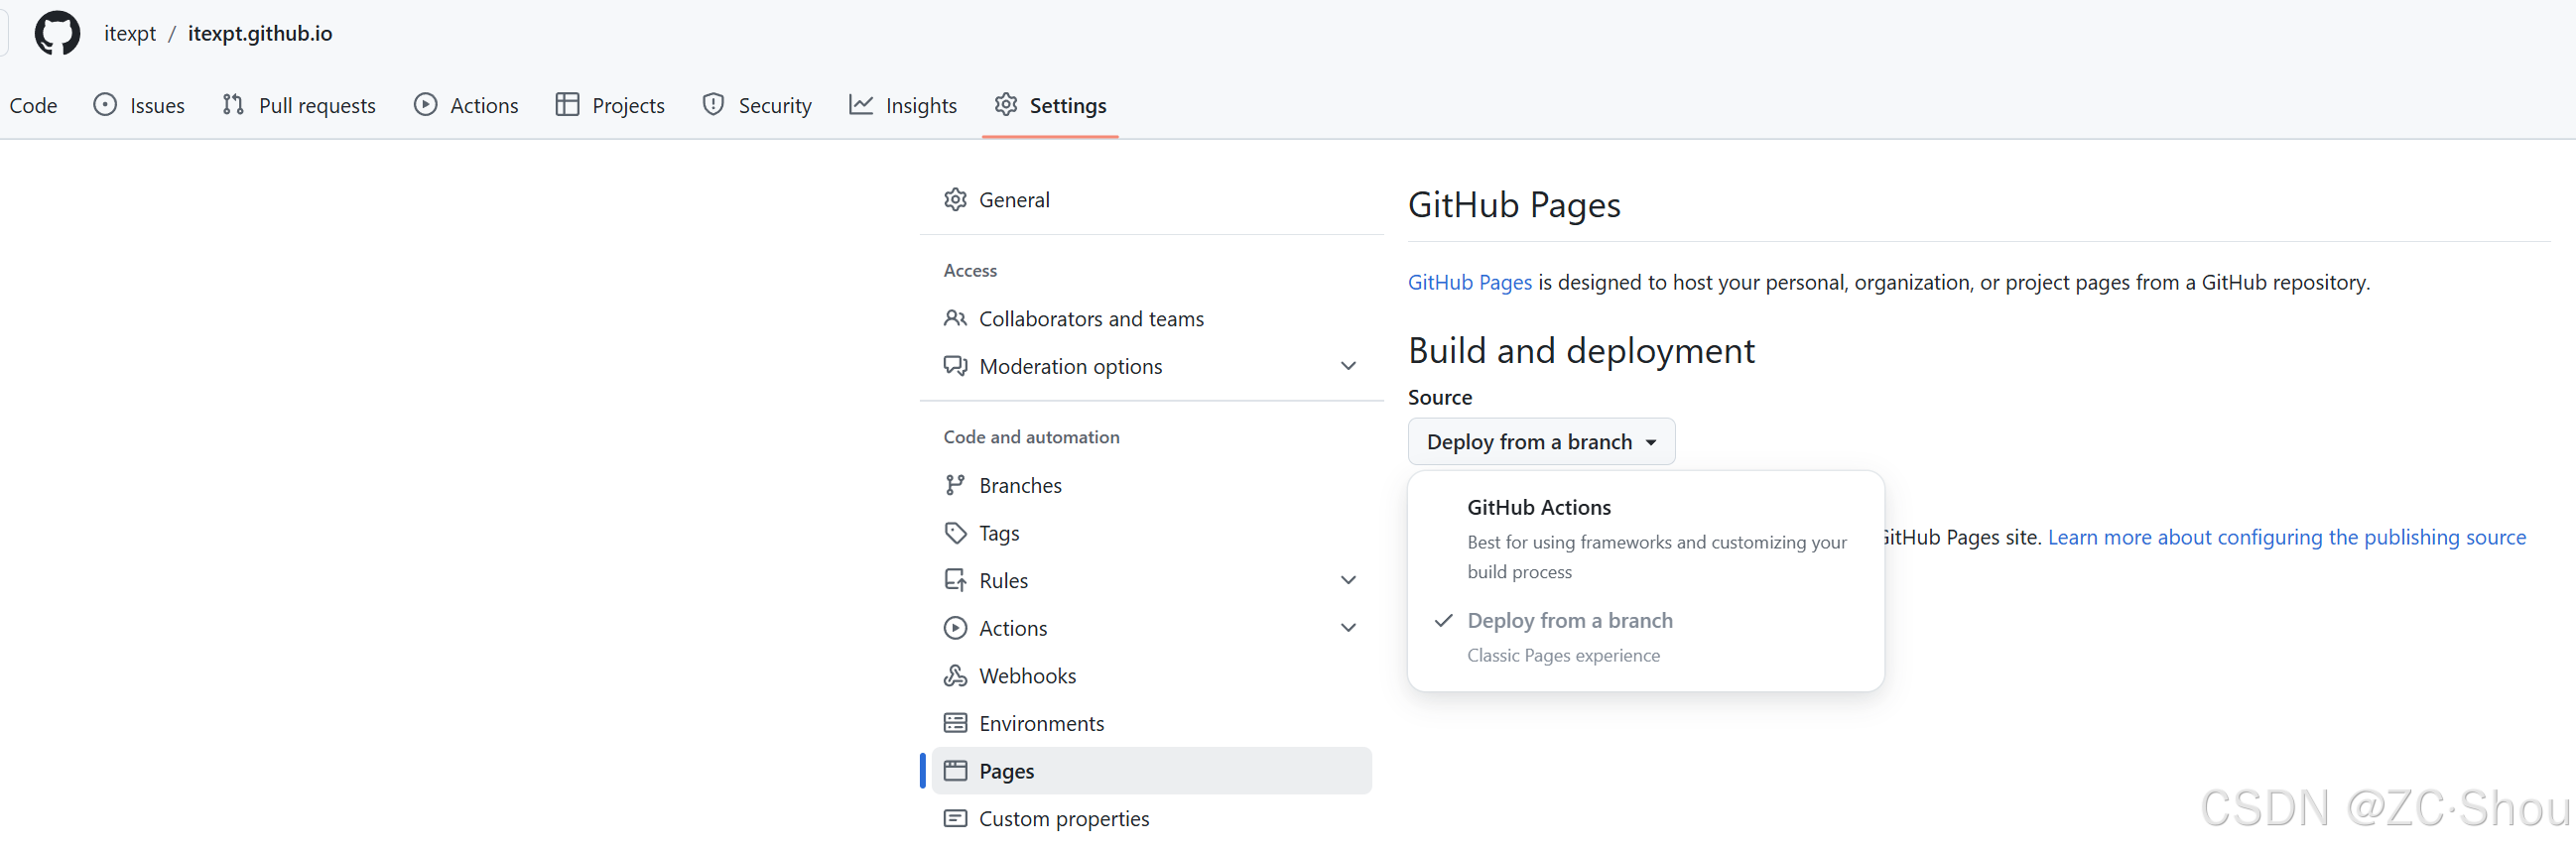
Task: Expand the Actions settings chevron in sidebar
Action: (x=1347, y=628)
